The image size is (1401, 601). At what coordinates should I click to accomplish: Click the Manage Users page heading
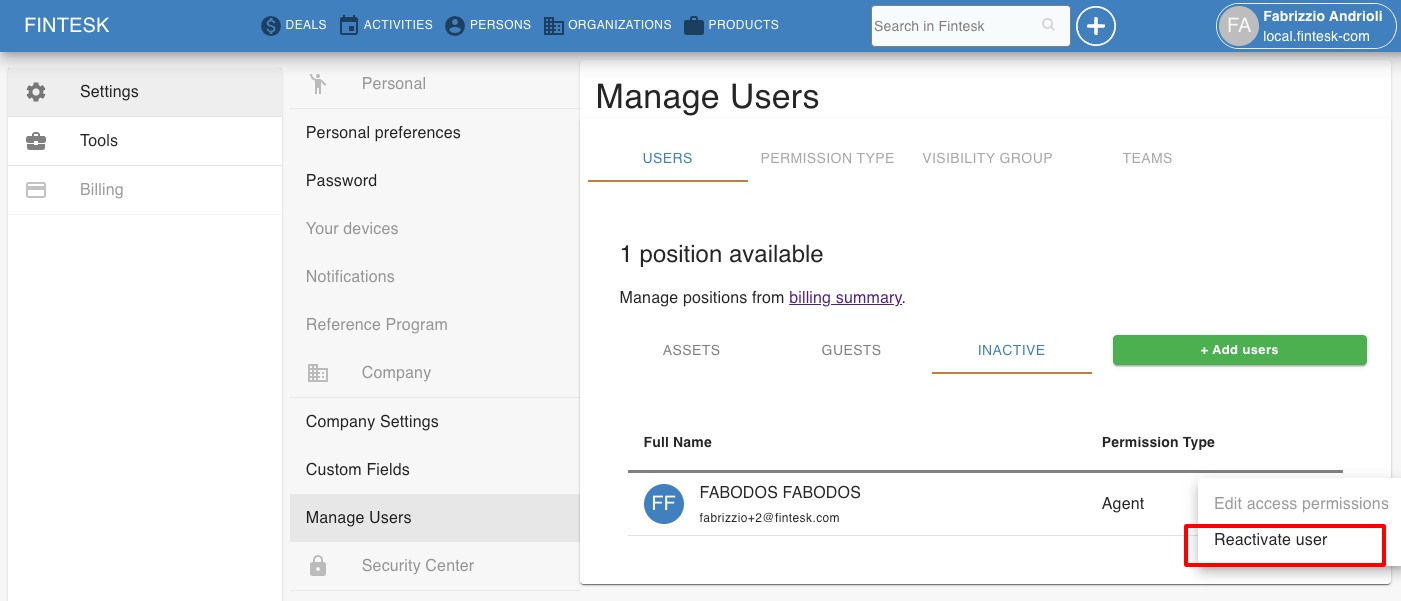tap(707, 97)
